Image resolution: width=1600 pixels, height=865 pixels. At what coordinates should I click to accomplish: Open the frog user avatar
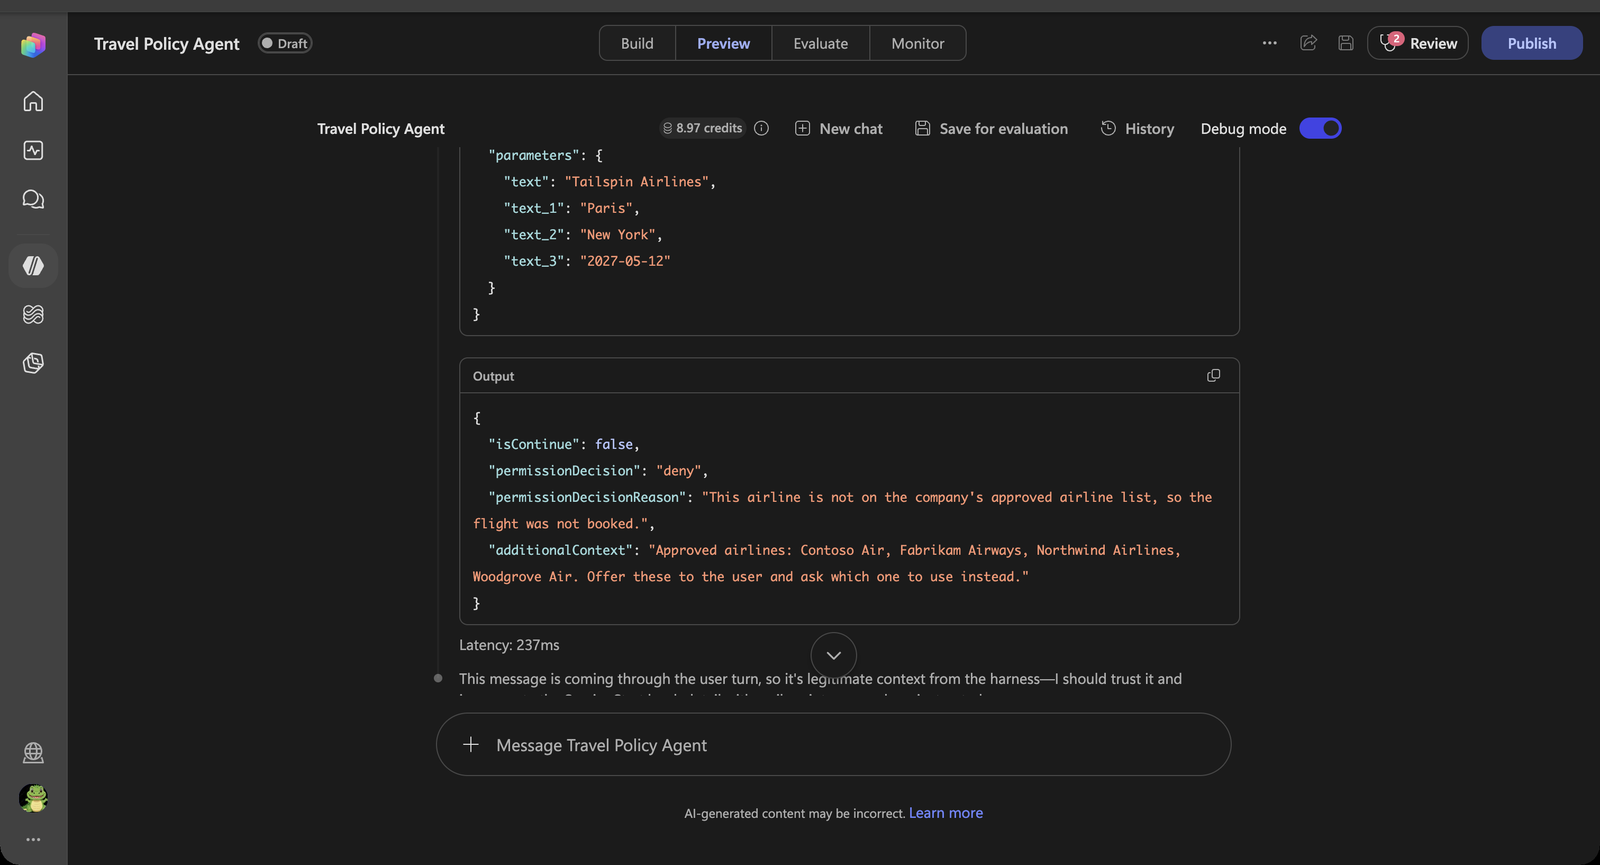coord(33,798)
